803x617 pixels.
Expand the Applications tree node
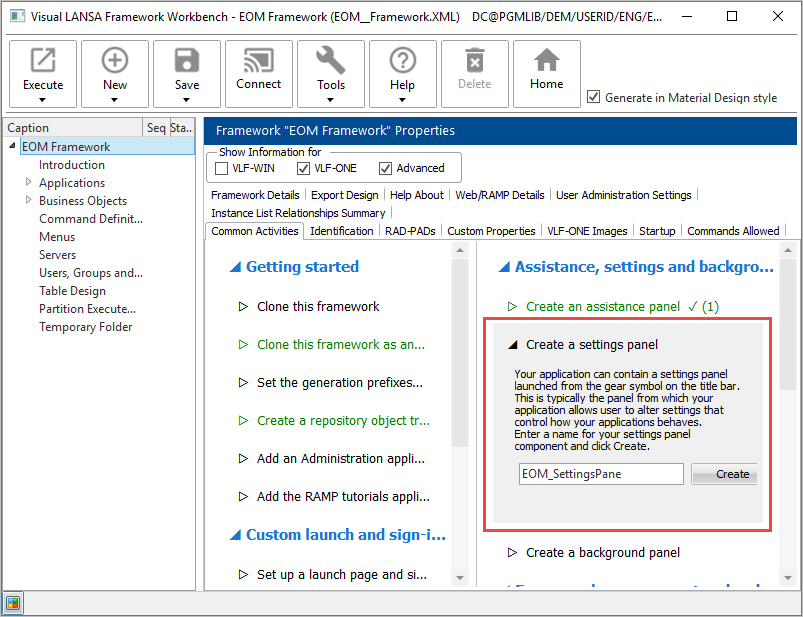tap(29, 182)
